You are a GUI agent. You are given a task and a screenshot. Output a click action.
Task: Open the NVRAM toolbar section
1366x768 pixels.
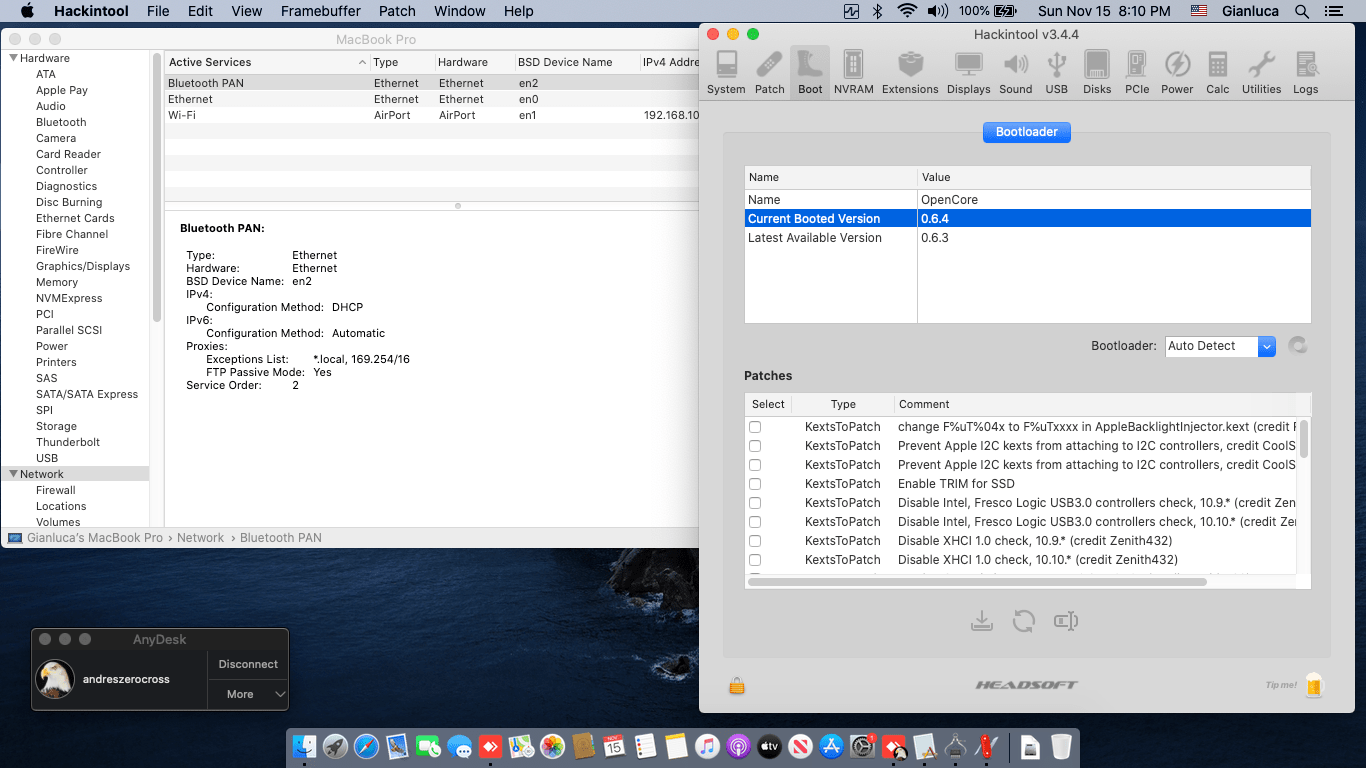(x=853, y=72)
